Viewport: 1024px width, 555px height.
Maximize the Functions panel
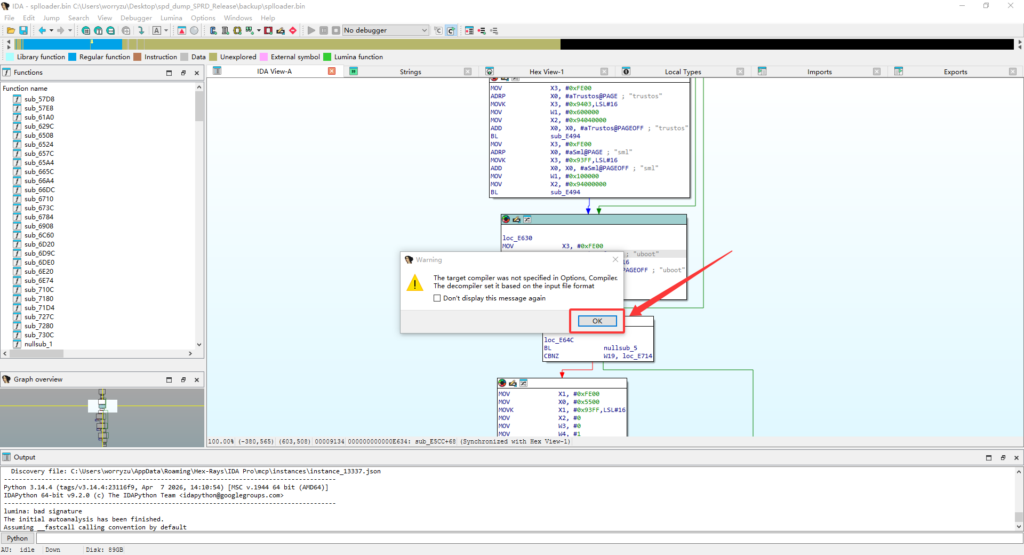[x=169, y=72]
